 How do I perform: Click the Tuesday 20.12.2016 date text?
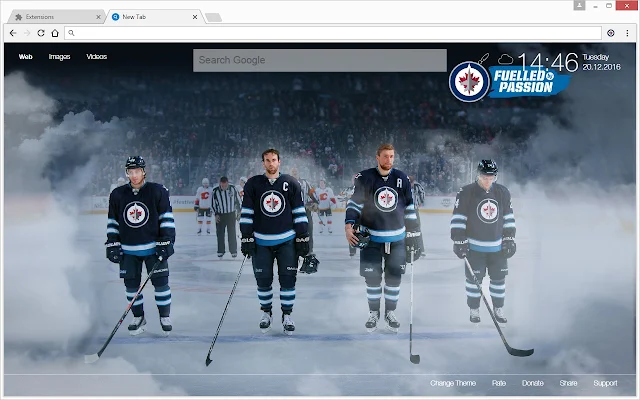coord(601,62)
